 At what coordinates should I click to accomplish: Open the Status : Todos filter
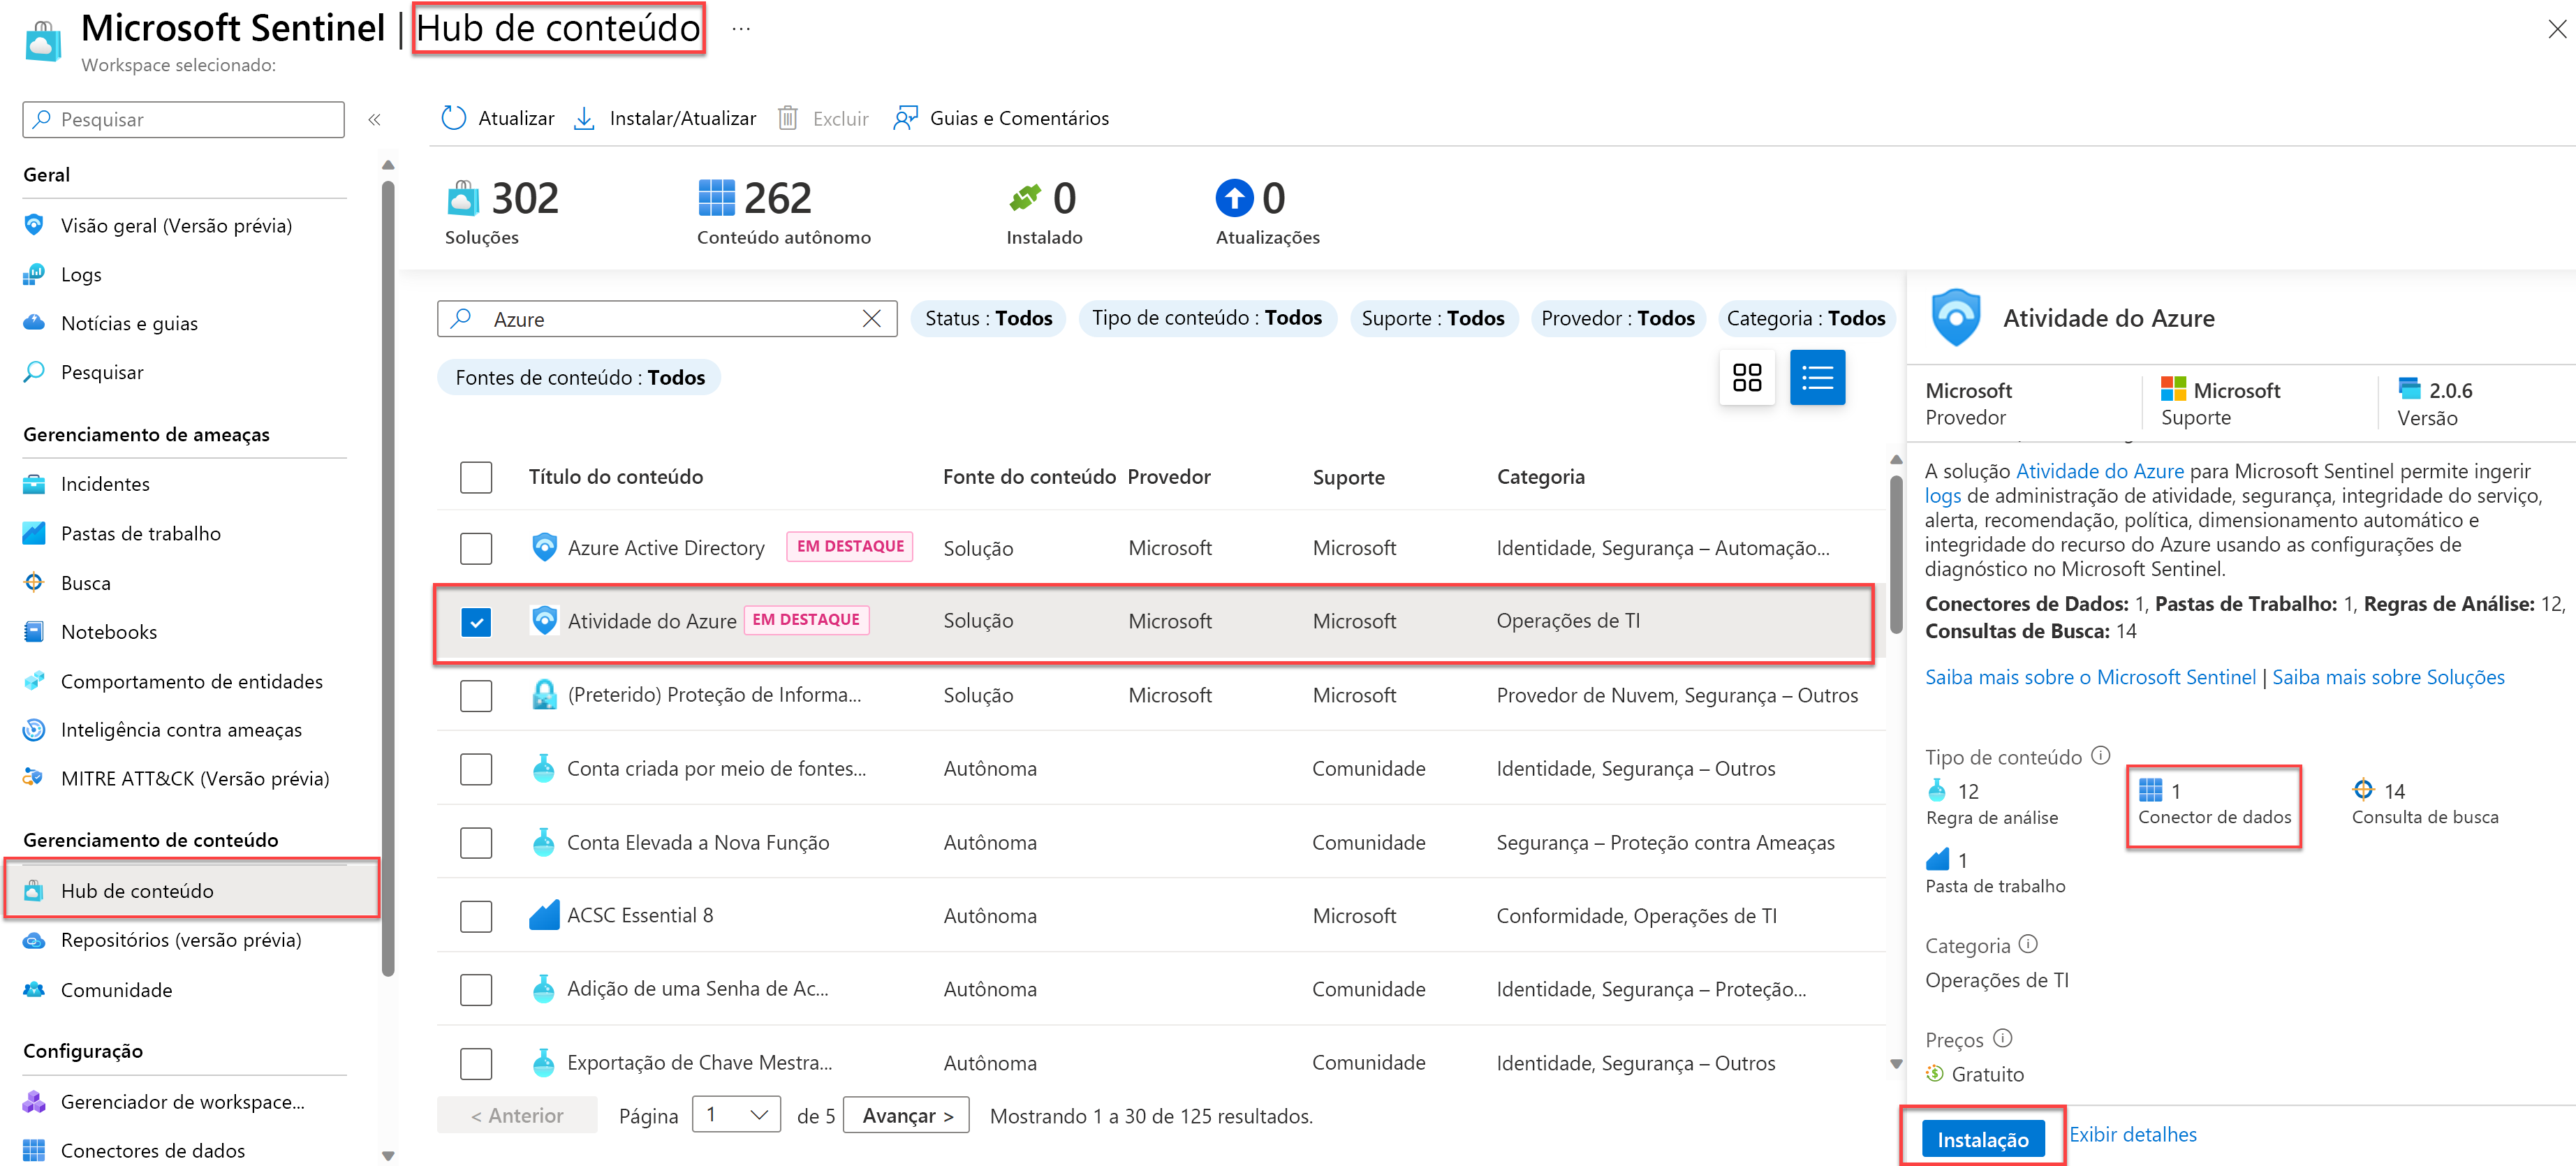(x=988, y=318)
